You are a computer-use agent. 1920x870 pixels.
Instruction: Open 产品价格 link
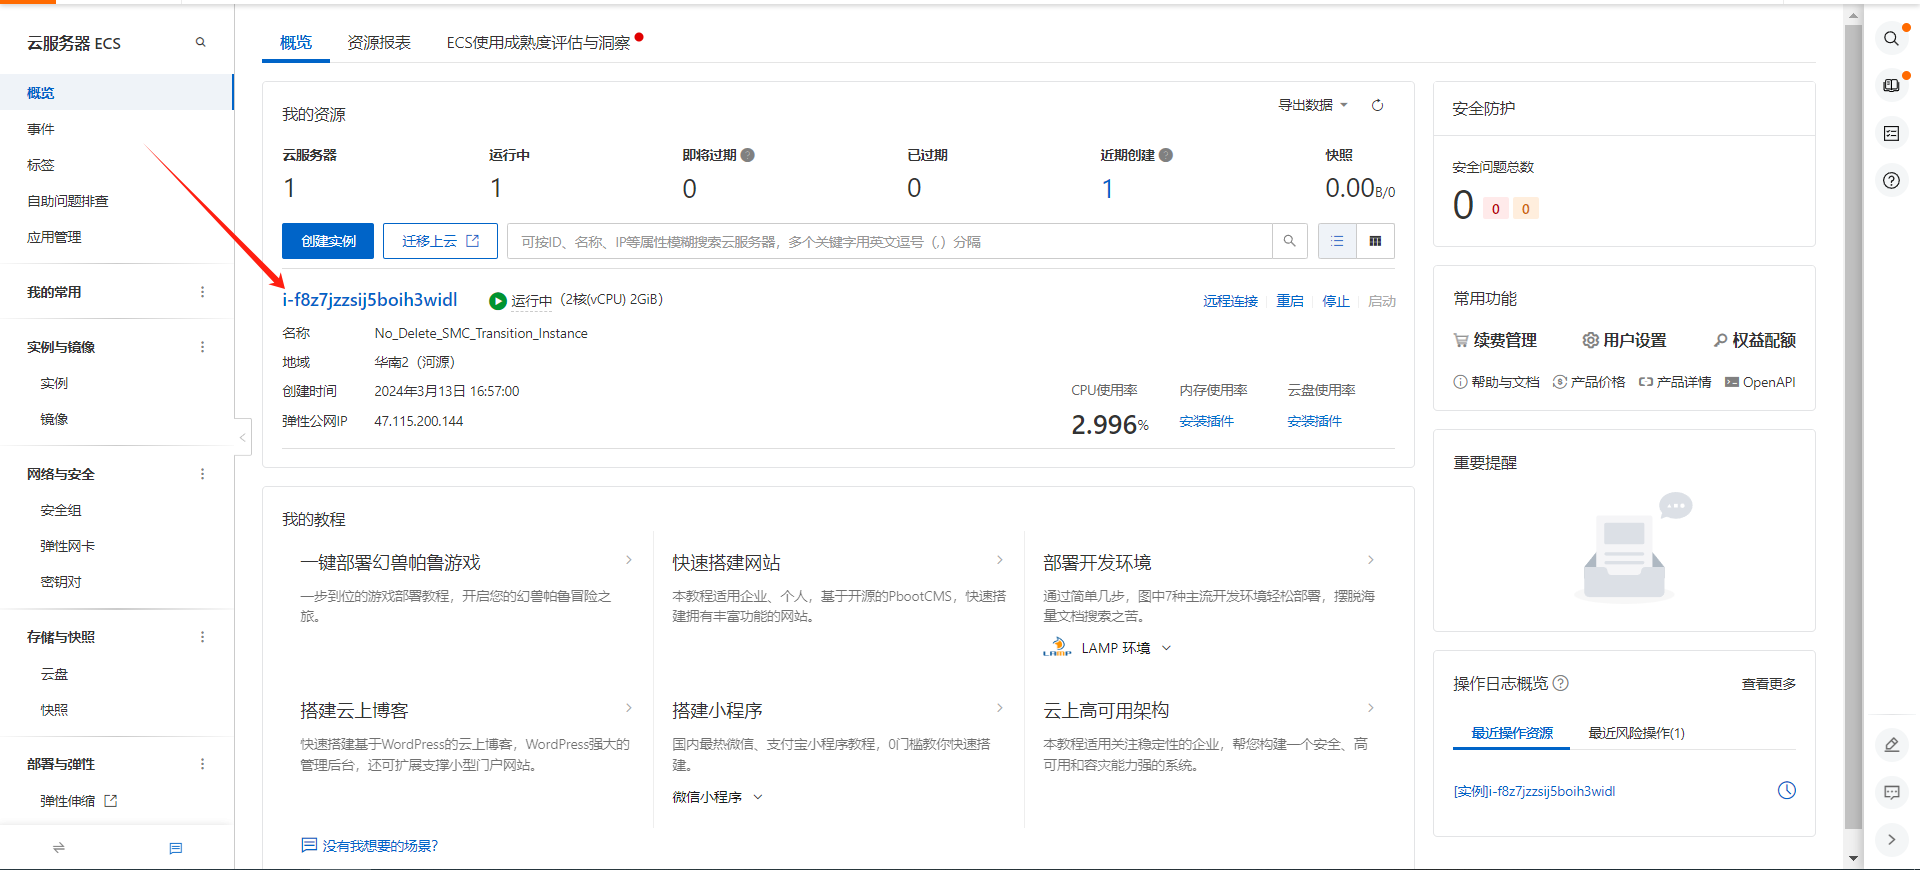(1589, 382)
